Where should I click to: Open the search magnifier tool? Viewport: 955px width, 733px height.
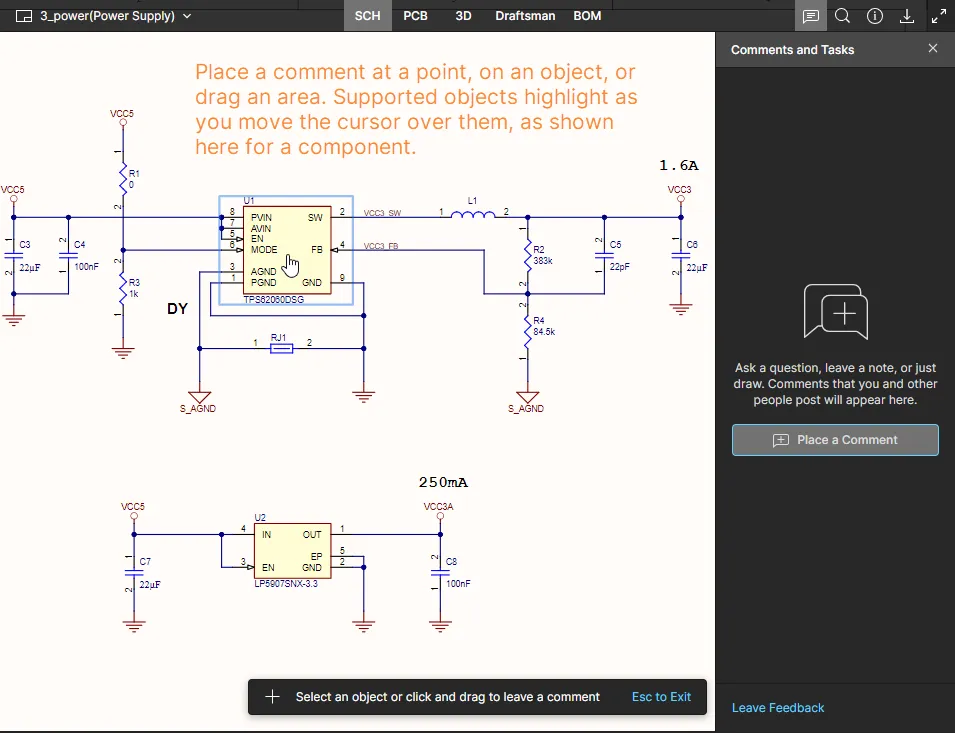pos(842,16)
